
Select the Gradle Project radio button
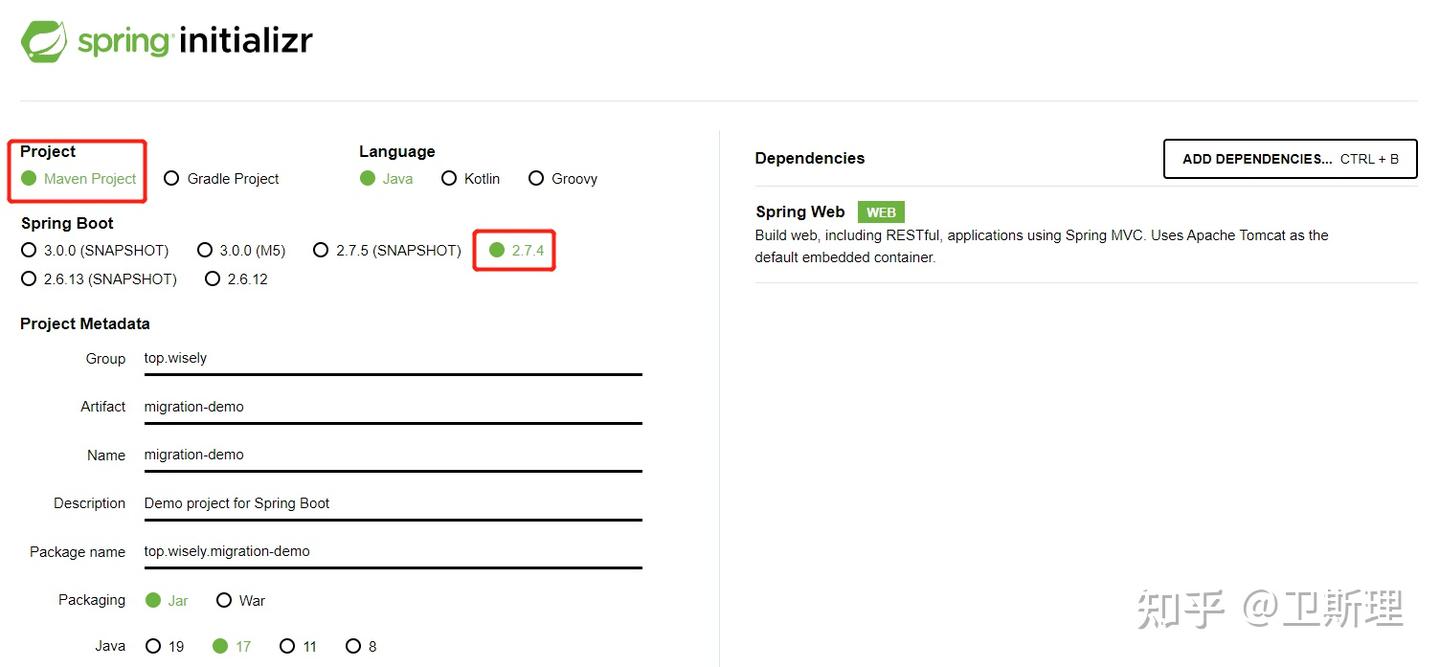point(172,178)
